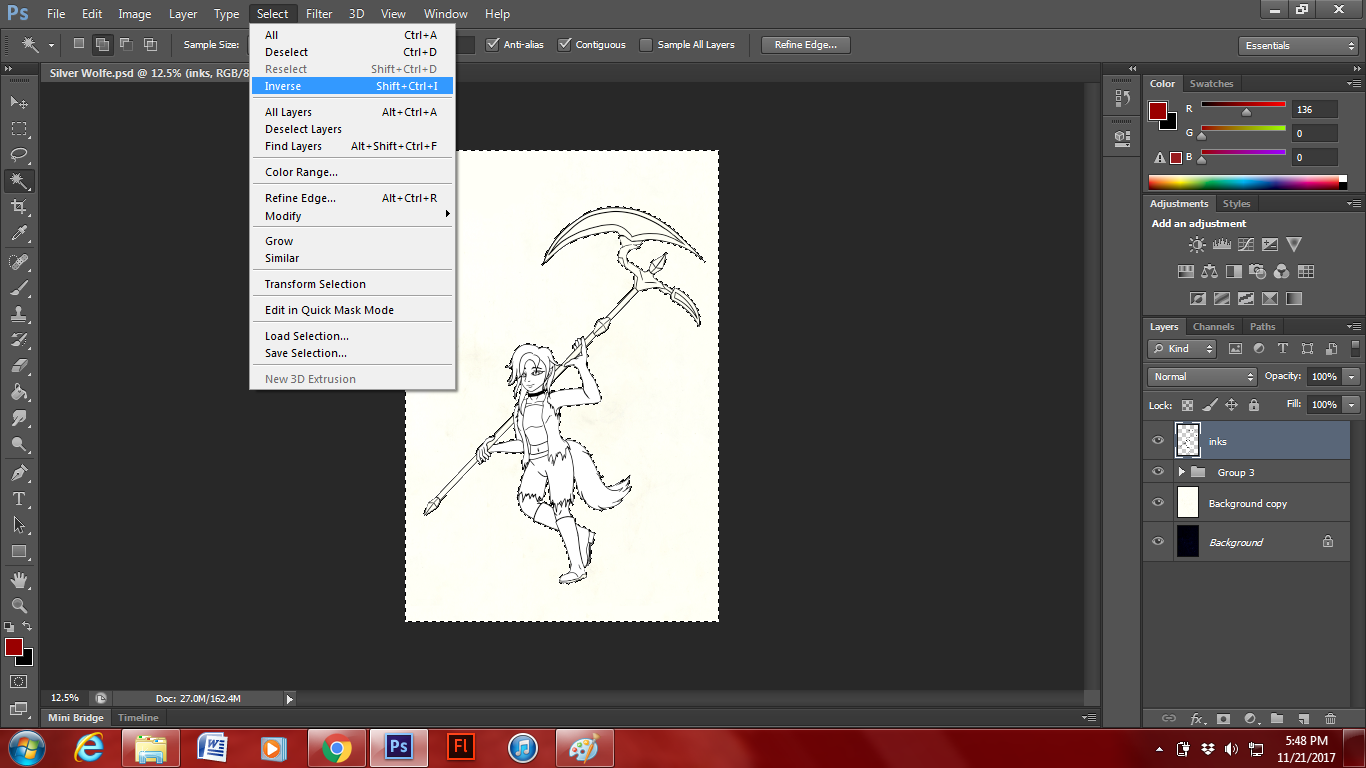This screenshot has width=1366, height=768.
Task: Click the Refine Edge button
Action: pyautogui.click(x=805, y=45)
